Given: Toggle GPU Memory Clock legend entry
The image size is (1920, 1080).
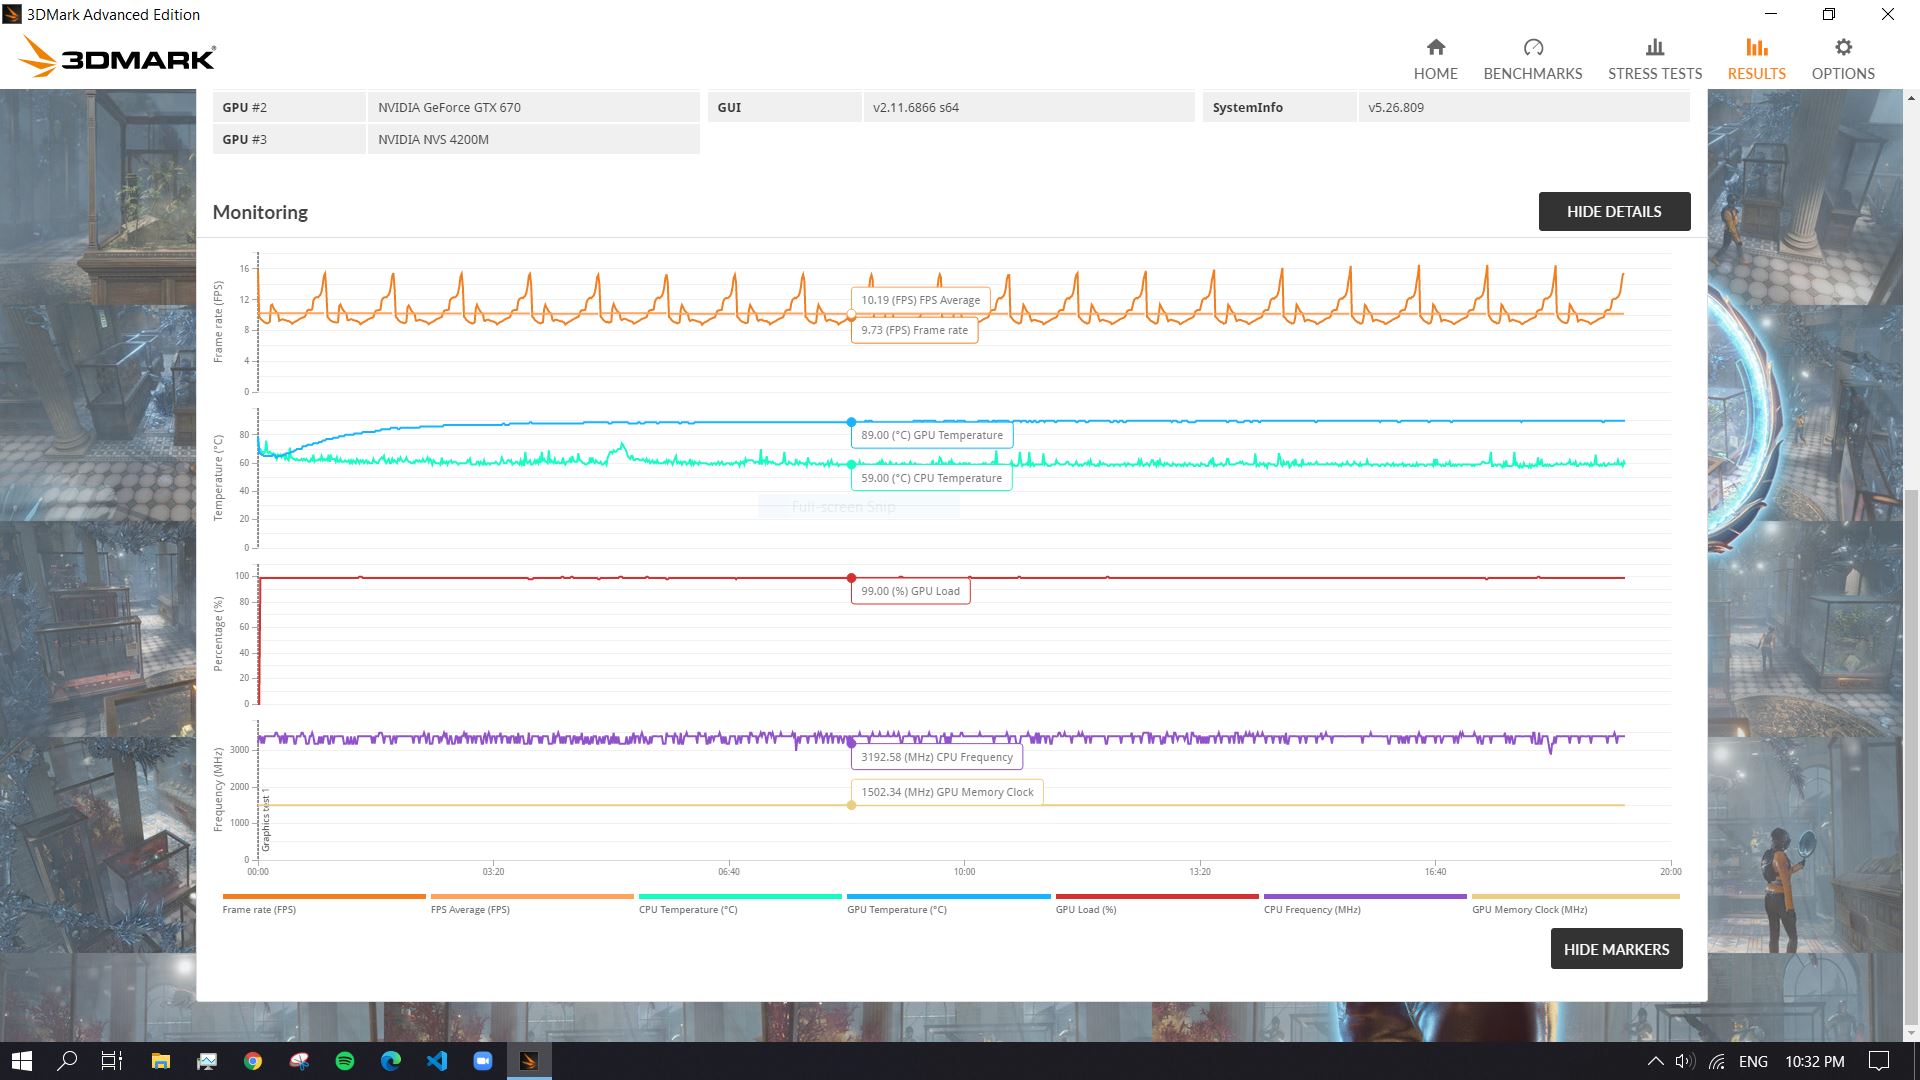Looking at the screenshot, I should [1529, 909].
